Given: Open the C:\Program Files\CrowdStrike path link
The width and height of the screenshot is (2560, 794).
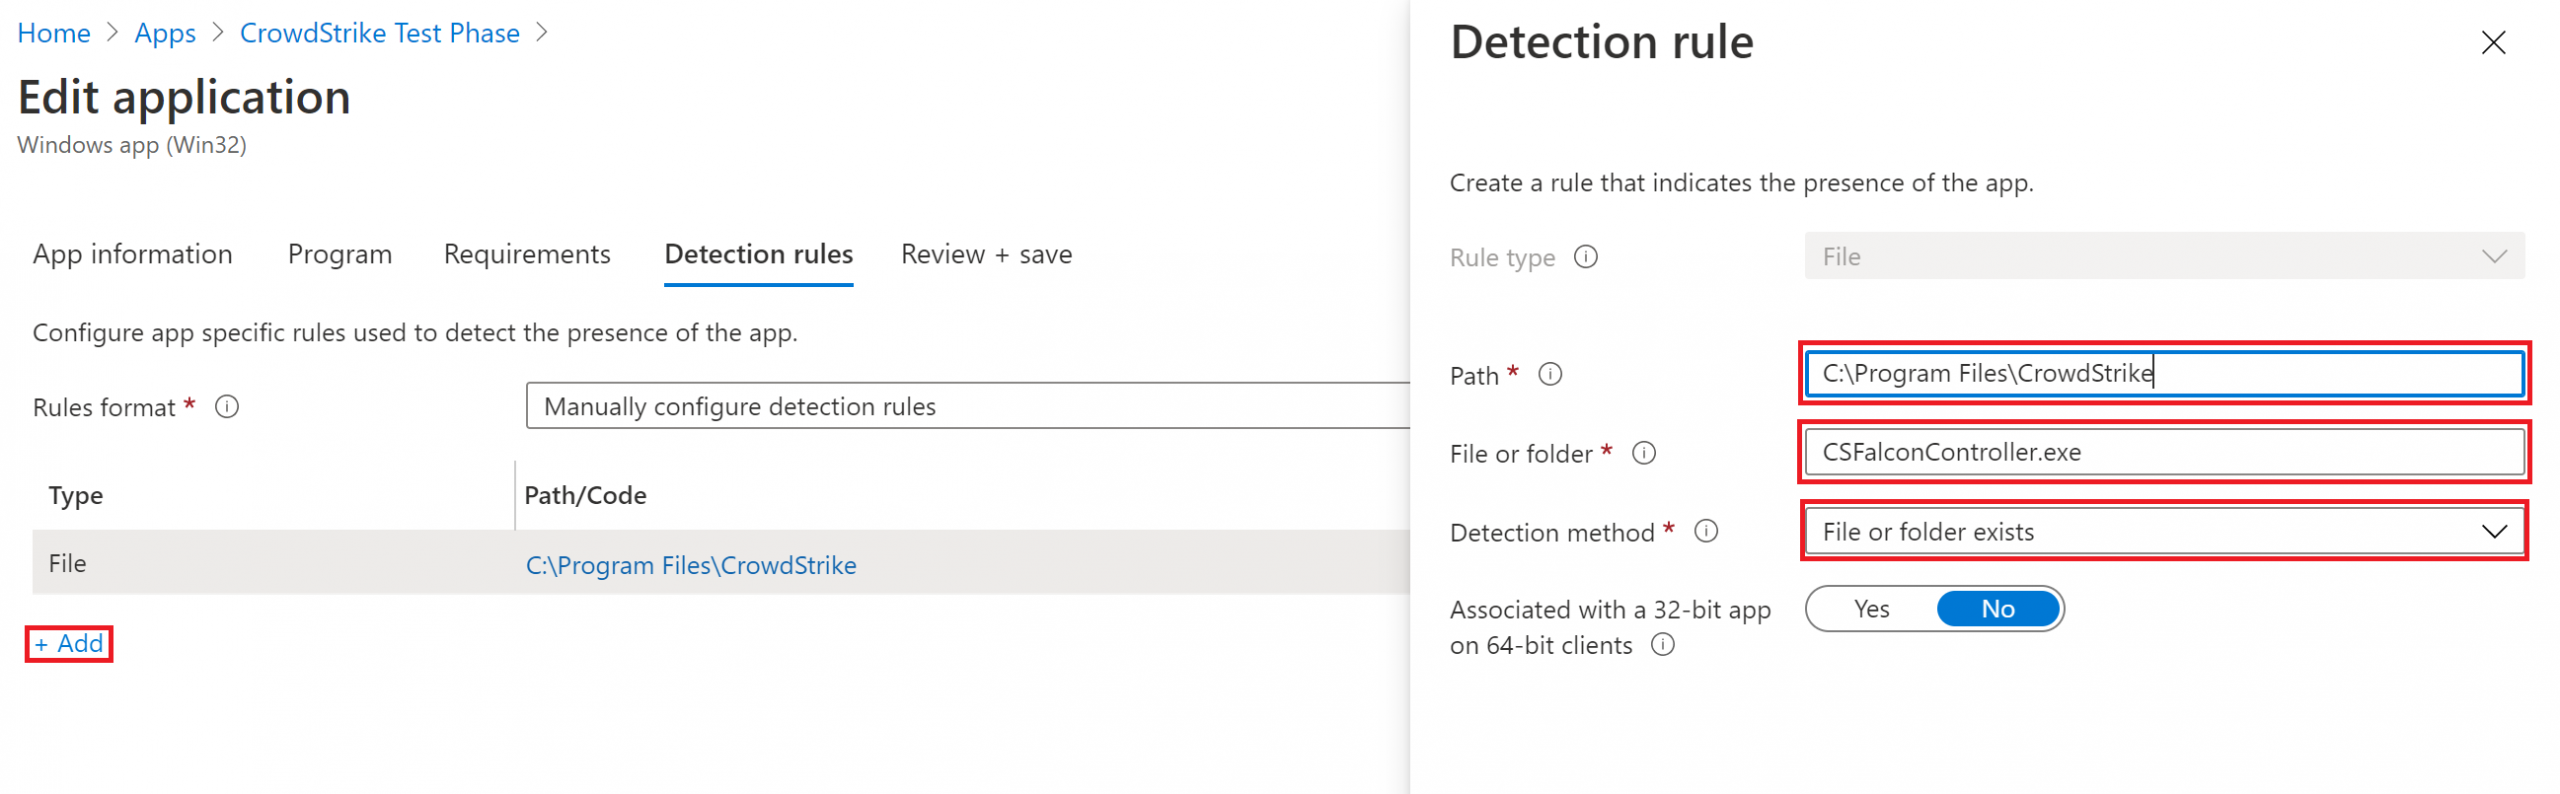Looking at the screenshot, I should point(690,565).
